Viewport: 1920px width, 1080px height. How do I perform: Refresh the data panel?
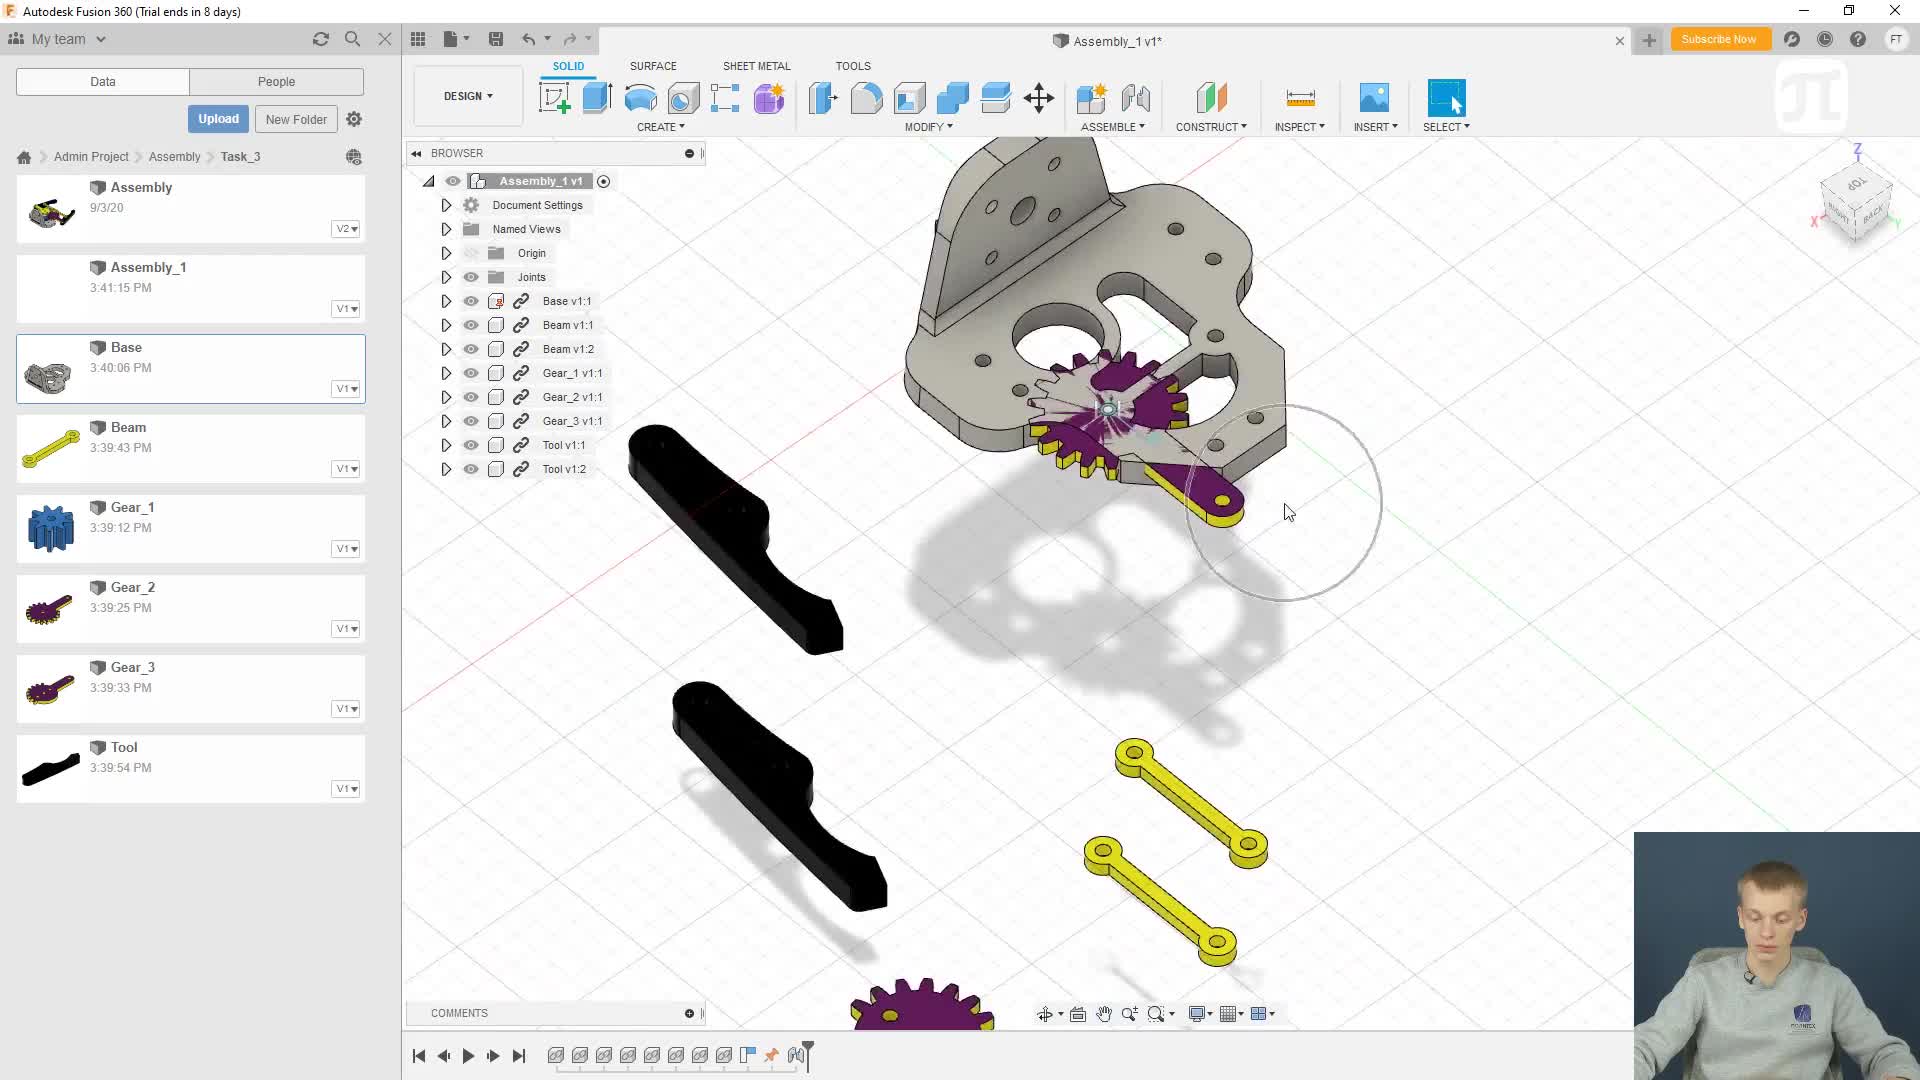pos(320,39)
